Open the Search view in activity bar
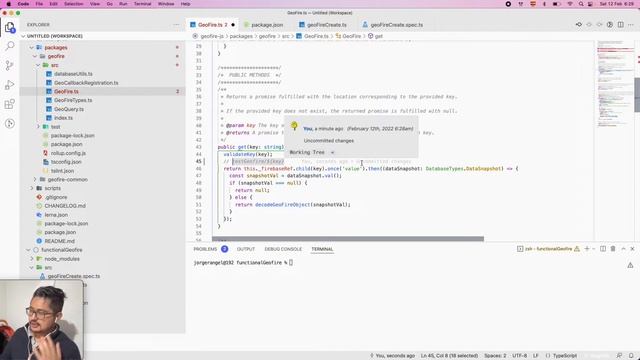Image resolution: width=640 pixels, height=360 pixels. tap(10, 46)
